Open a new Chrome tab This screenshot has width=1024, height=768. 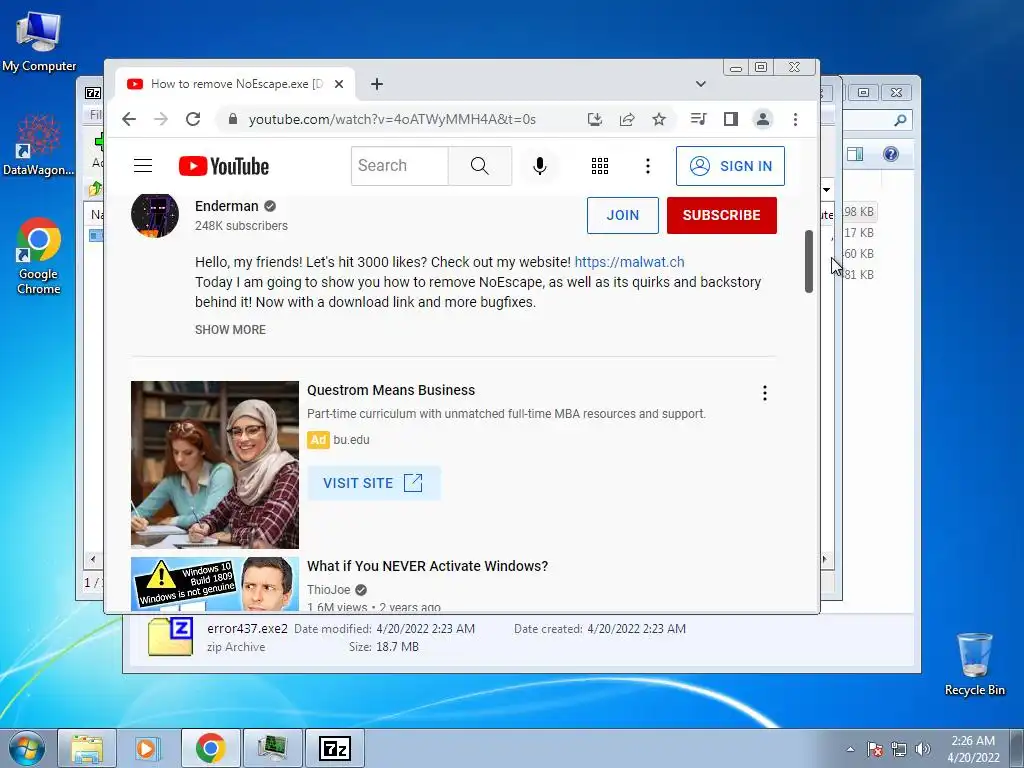[376, 84]
